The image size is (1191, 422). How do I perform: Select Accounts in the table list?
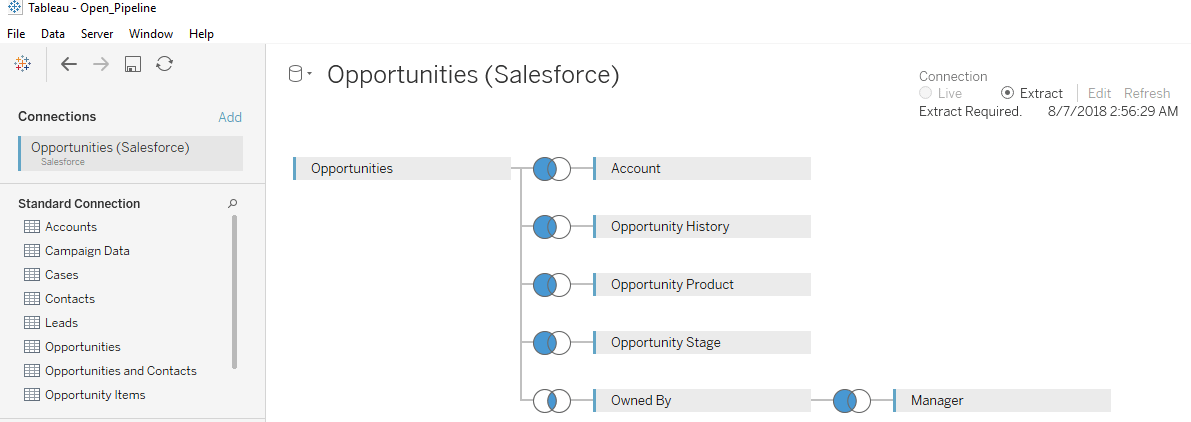click(71, 227)
